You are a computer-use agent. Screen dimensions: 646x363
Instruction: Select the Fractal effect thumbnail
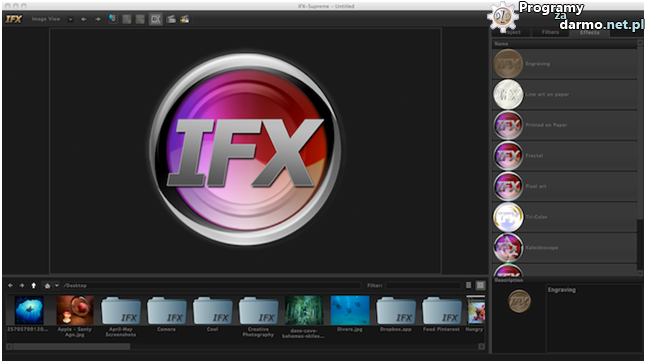coord(508,156)
